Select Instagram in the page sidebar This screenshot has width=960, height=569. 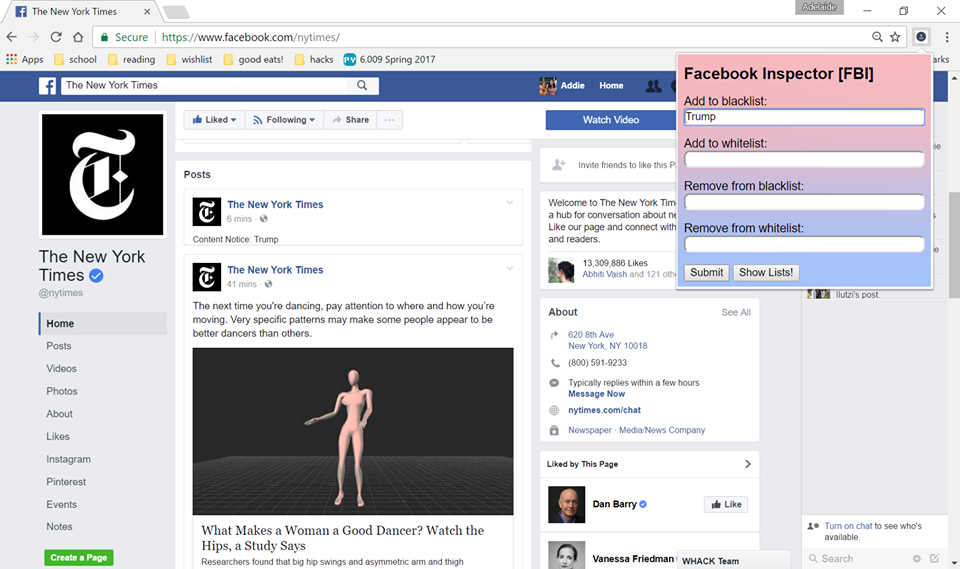69,459
